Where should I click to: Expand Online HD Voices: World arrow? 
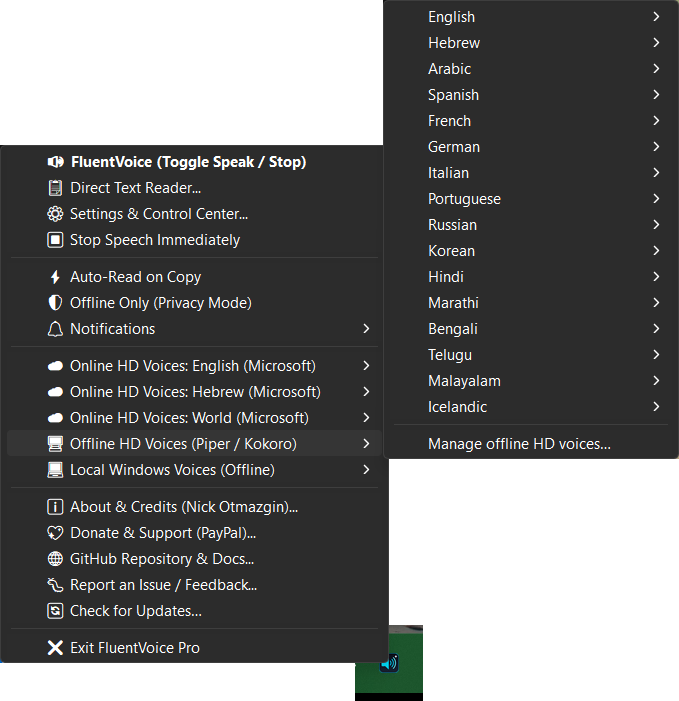pos(366,418)
